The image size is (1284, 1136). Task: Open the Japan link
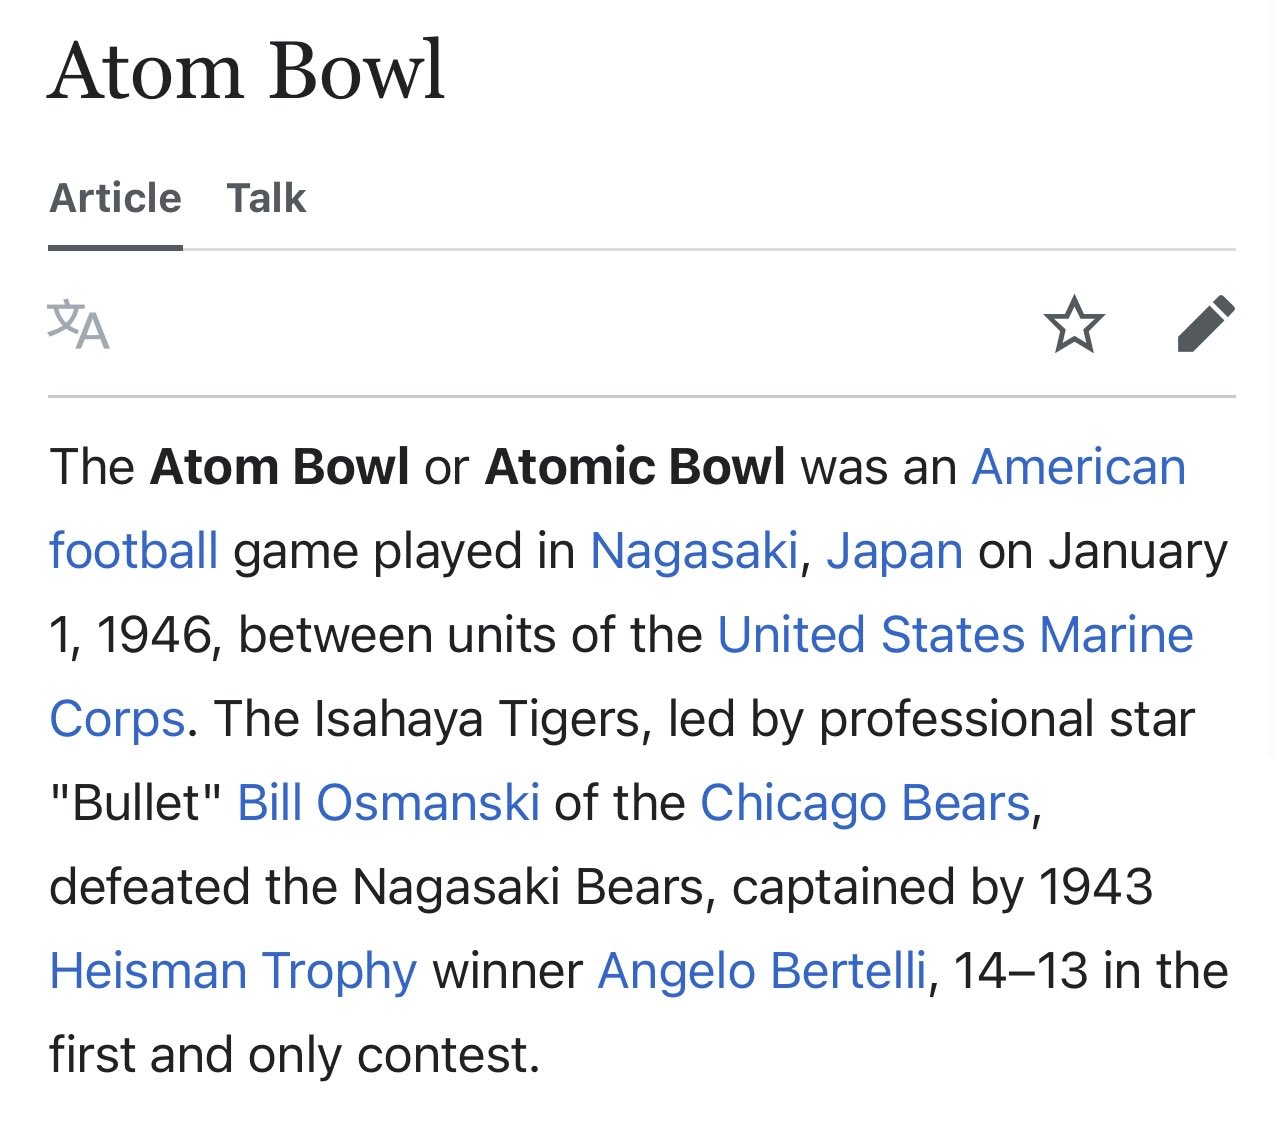pos(894,551)
